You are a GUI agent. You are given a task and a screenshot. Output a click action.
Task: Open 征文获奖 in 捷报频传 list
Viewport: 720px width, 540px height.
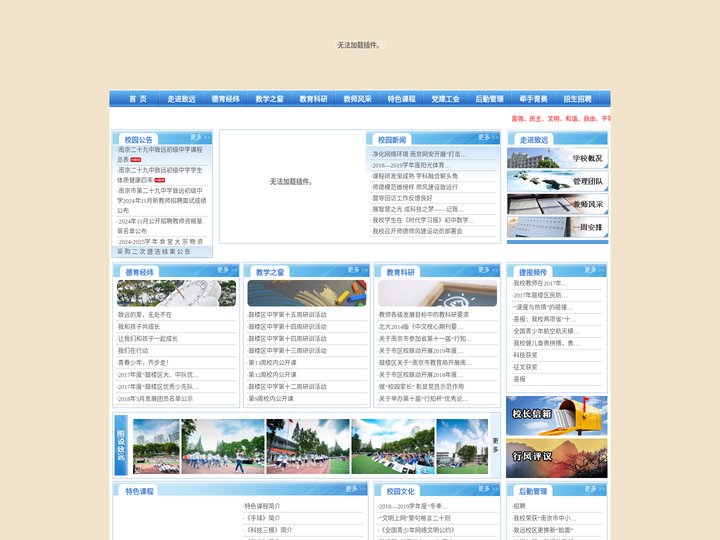pos(525,367)
